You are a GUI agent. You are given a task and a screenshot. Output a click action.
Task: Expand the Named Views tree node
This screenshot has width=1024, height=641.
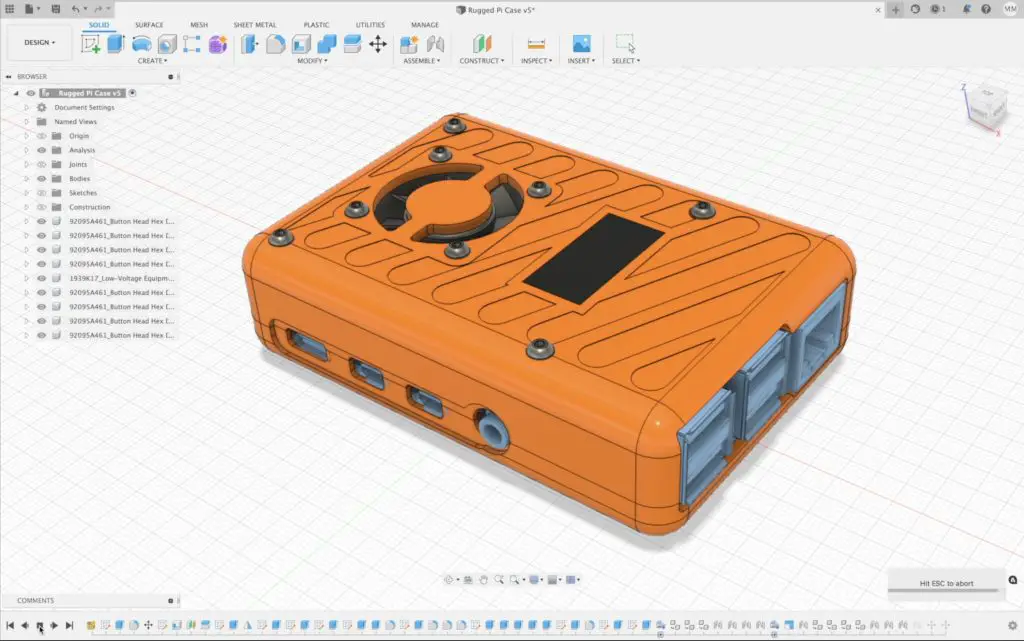point(27,122)
